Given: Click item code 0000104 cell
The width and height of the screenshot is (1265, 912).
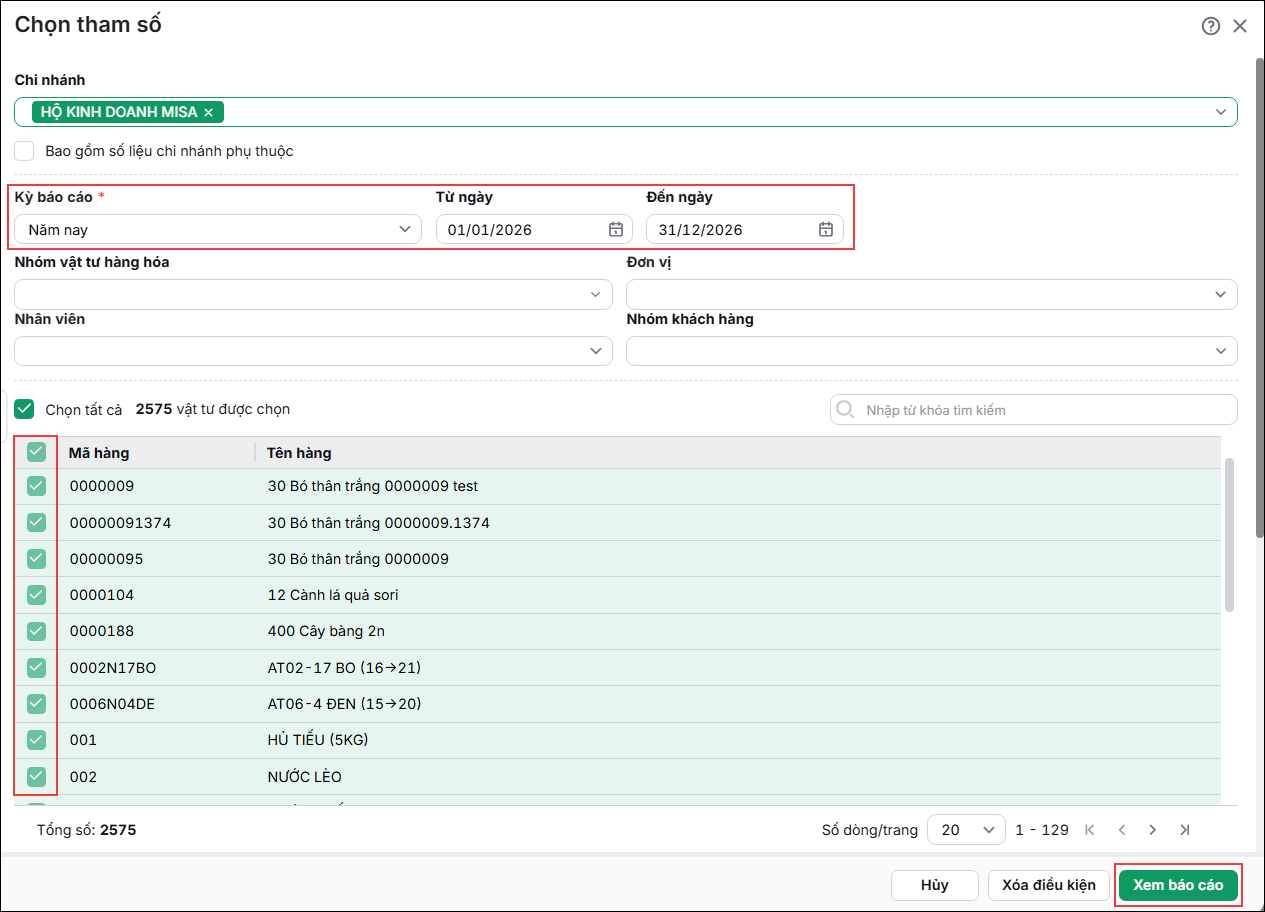Looking at the screenshot, I should coord(101,595).
